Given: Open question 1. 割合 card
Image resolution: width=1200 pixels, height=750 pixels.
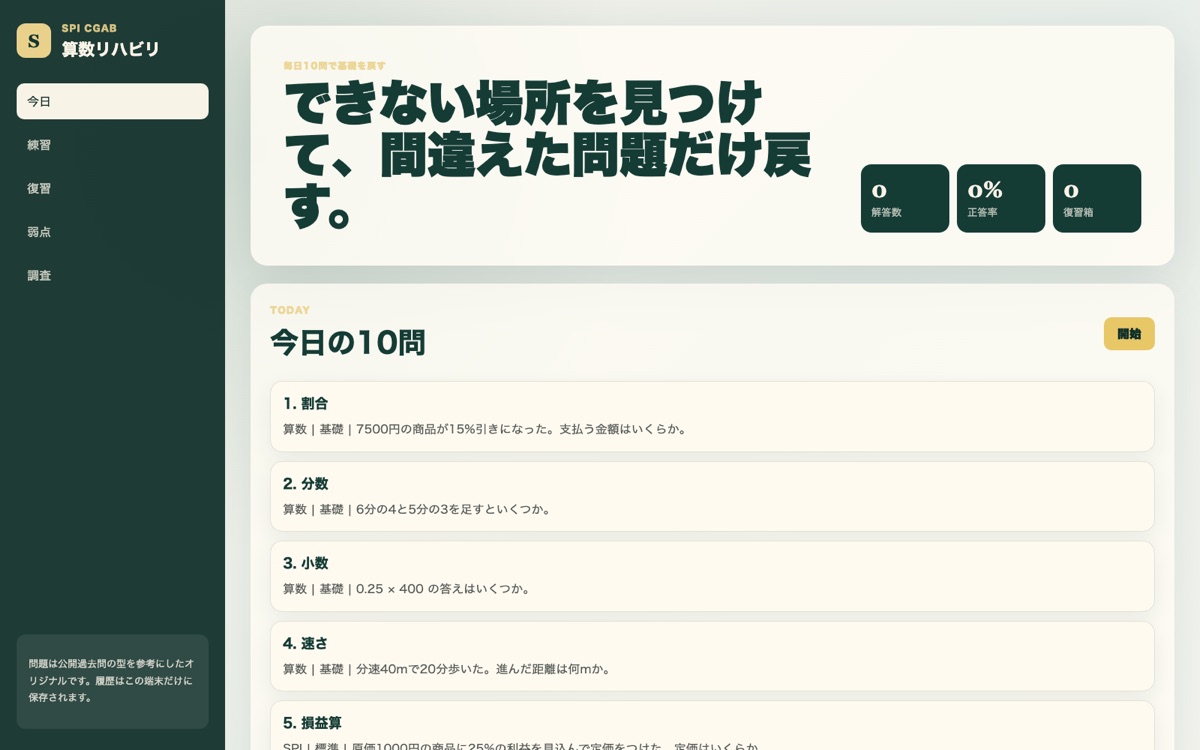Looking at the screenshot, I should point(712,416).
